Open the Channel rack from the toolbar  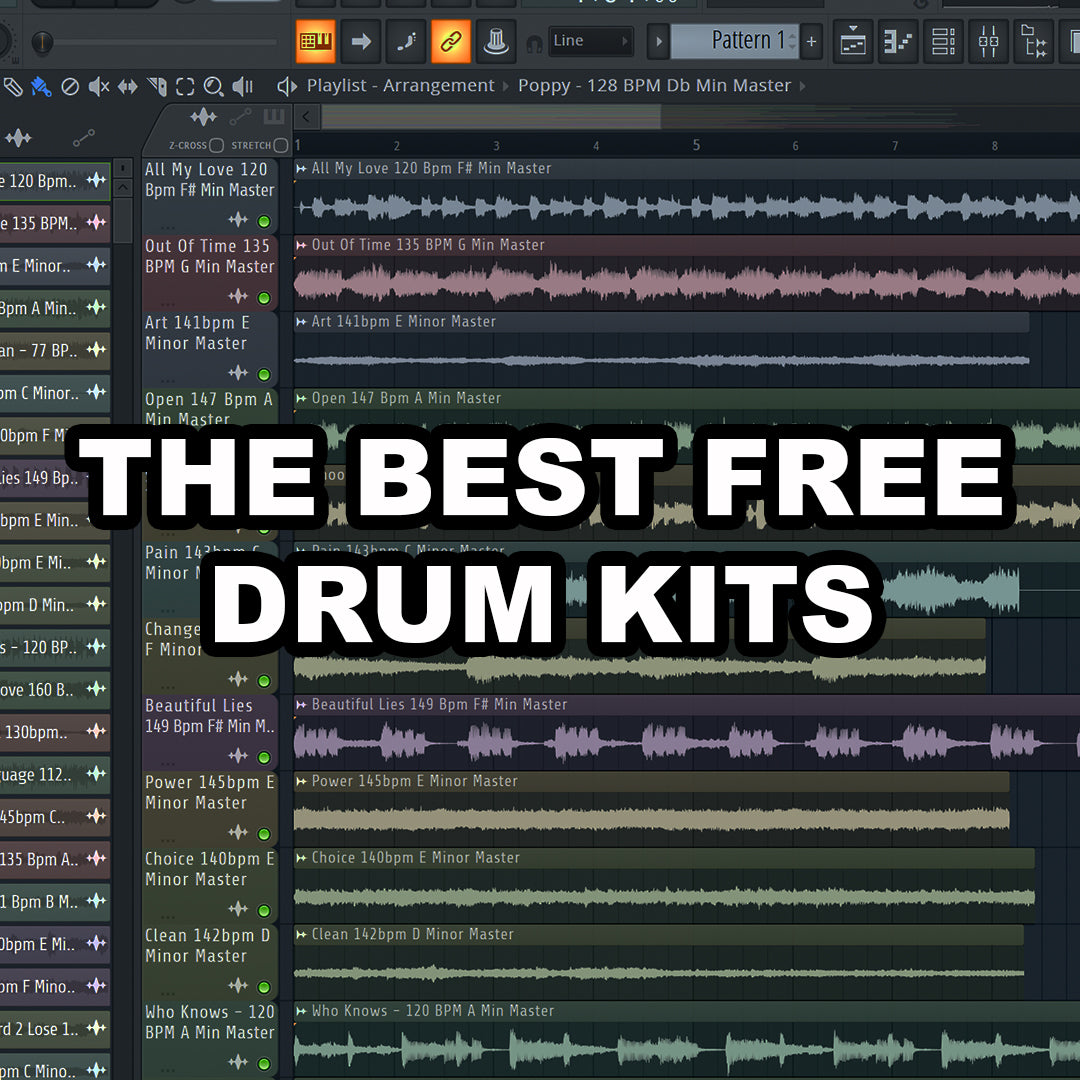[942, 41]
